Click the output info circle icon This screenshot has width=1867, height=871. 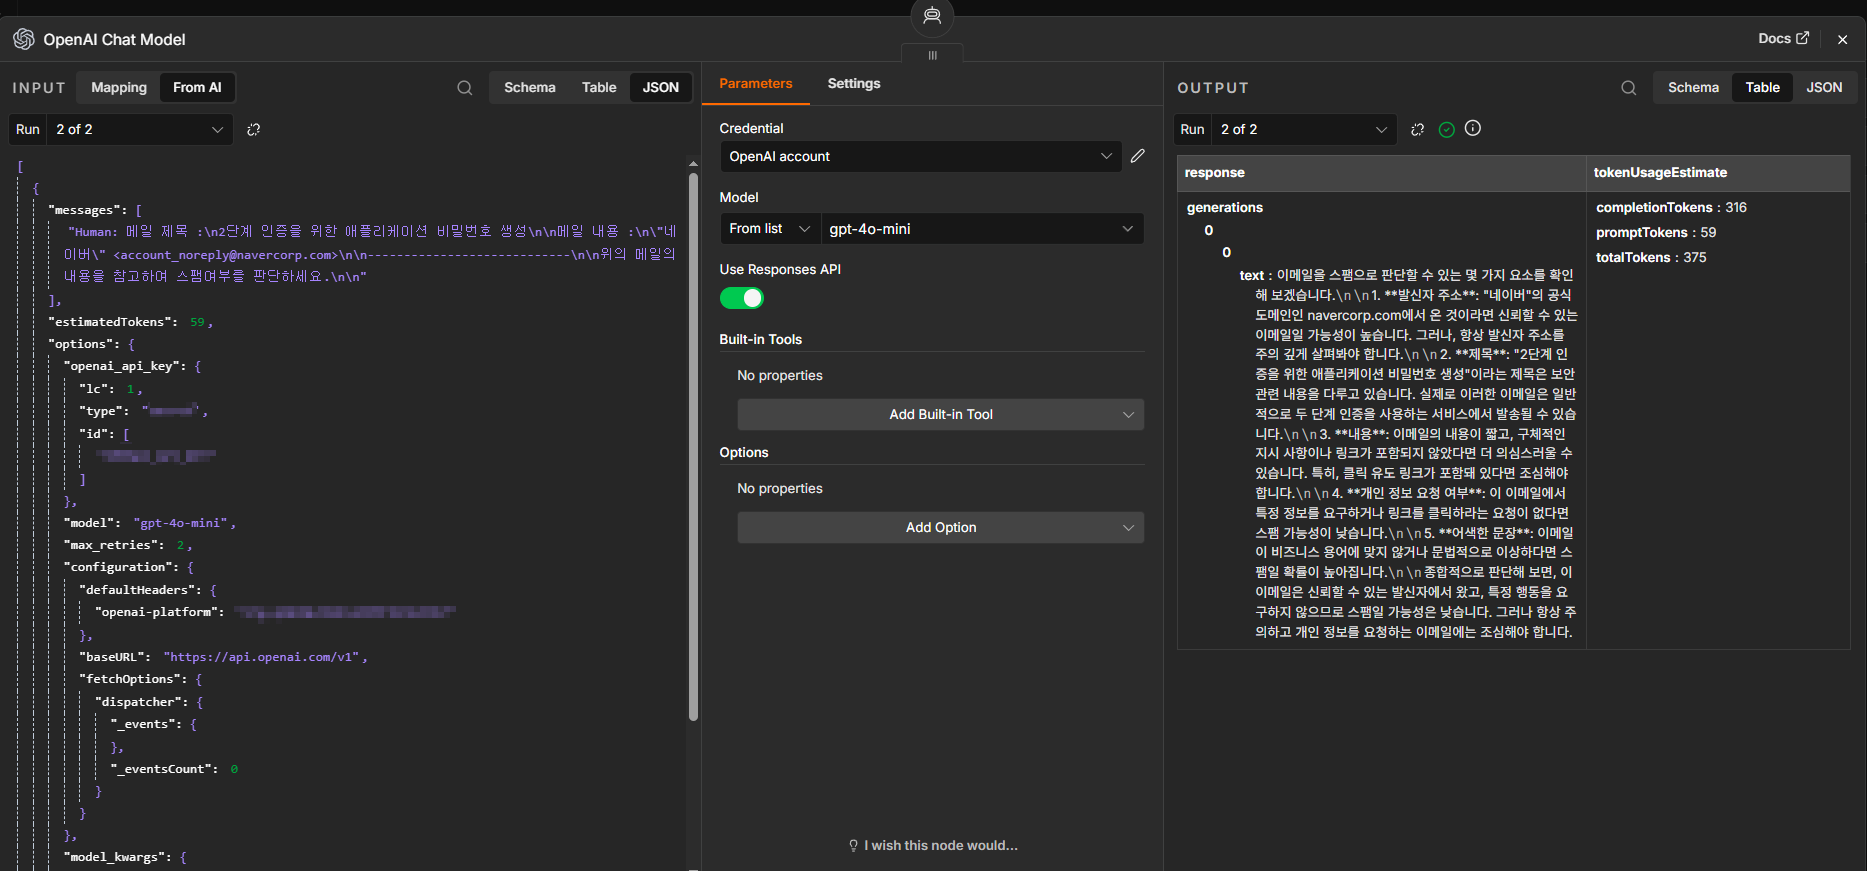click(1473, 128)
